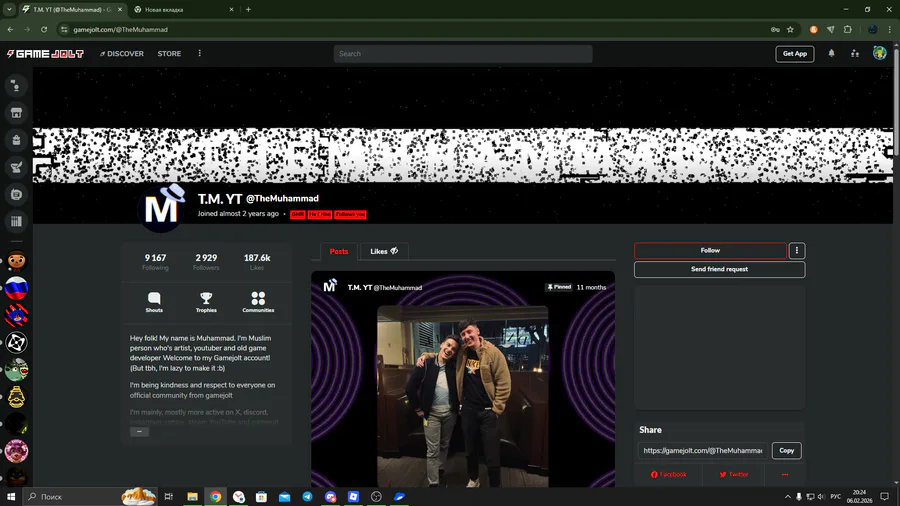Open Telegram from the taskbar
This screenshot has width=900, height=506.
tap(307, 496)
